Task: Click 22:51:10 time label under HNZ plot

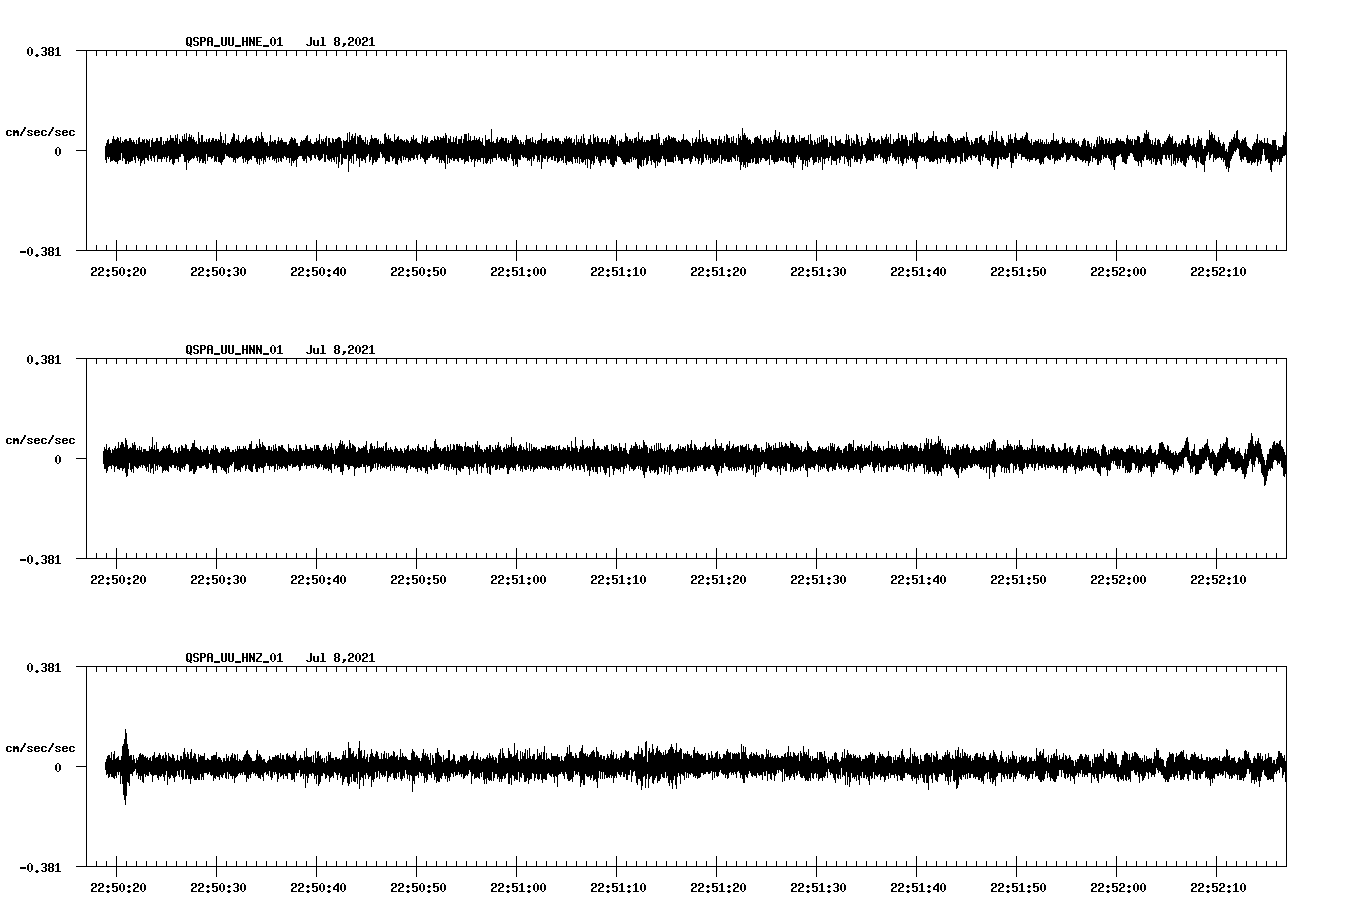Action: (618, 888)
